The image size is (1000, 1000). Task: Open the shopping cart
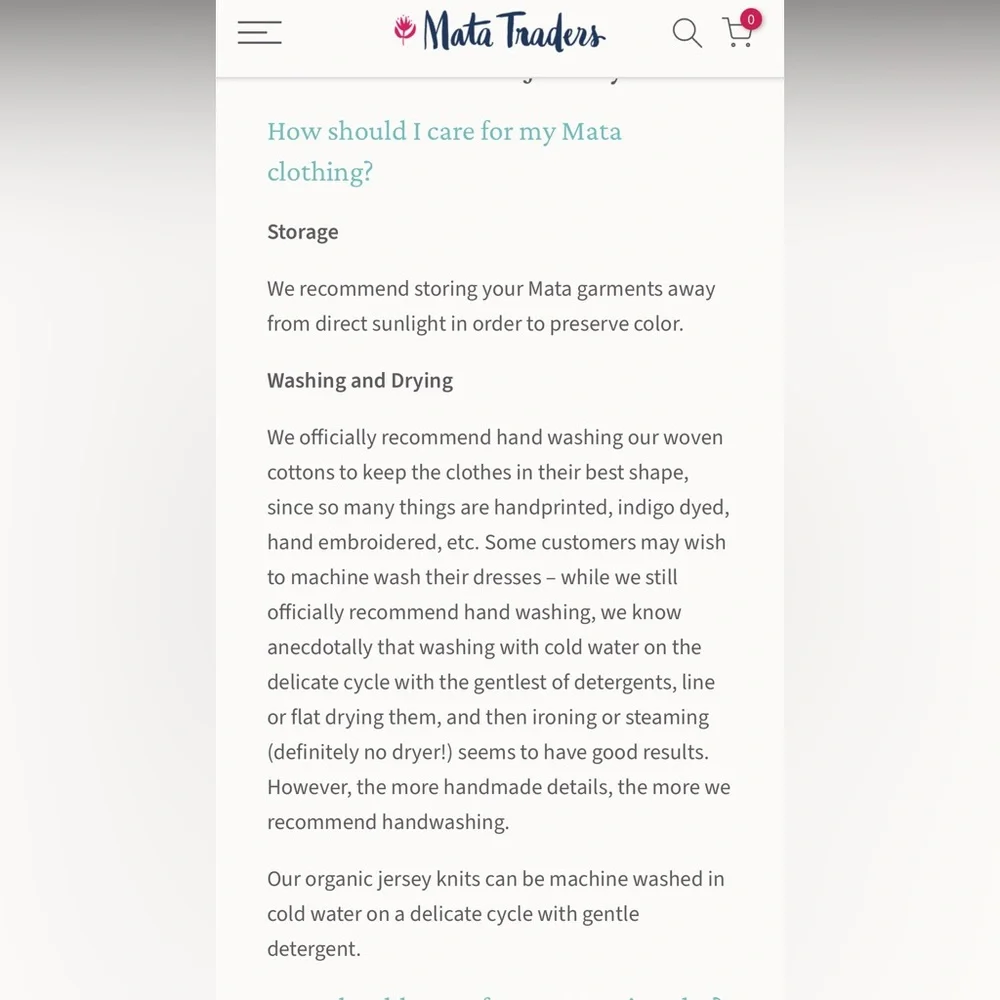[x=737, y=35]
